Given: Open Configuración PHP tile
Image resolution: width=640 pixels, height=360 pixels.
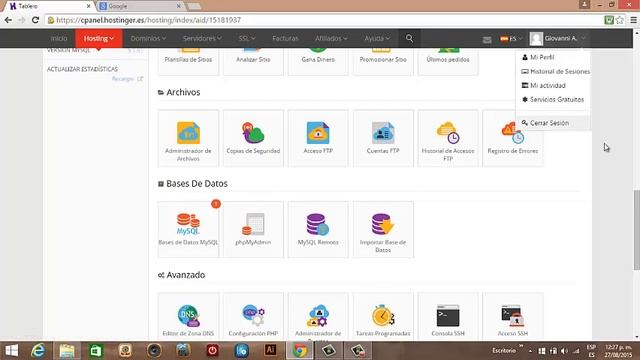Looking at the screenshot, I should tap(253, 316).
